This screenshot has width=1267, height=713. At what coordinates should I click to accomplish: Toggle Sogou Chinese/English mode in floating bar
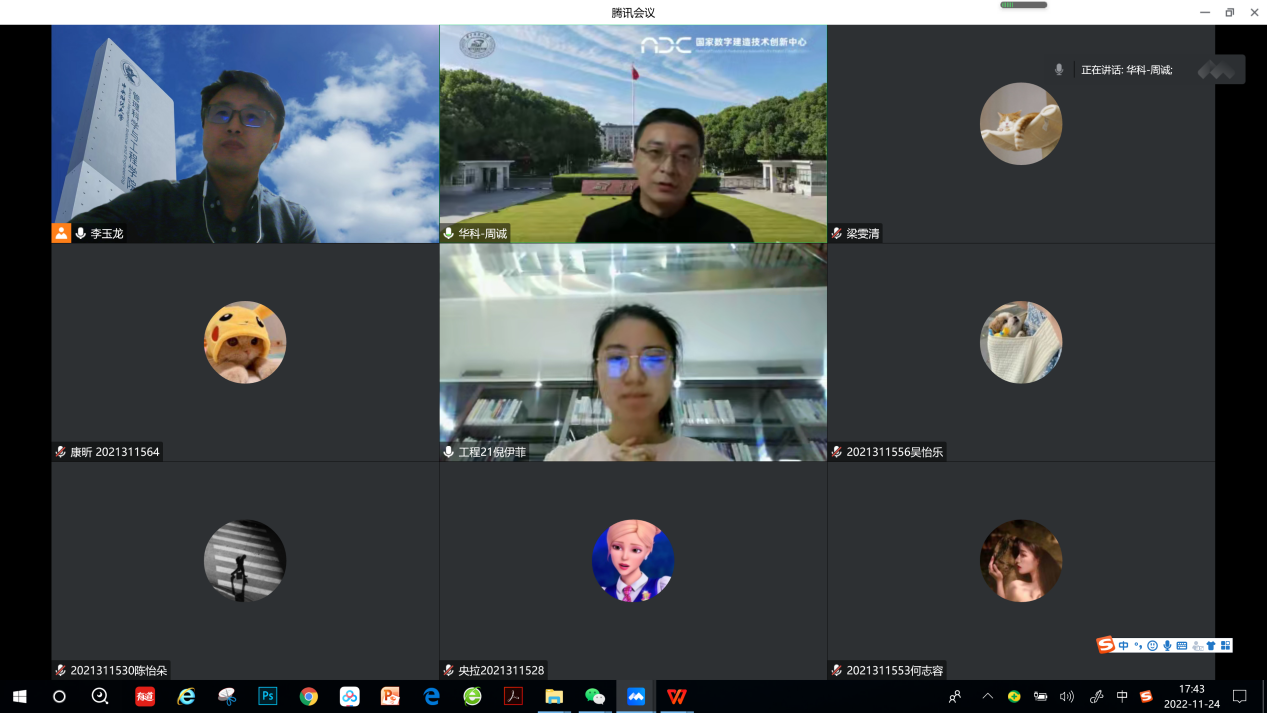1123,645
